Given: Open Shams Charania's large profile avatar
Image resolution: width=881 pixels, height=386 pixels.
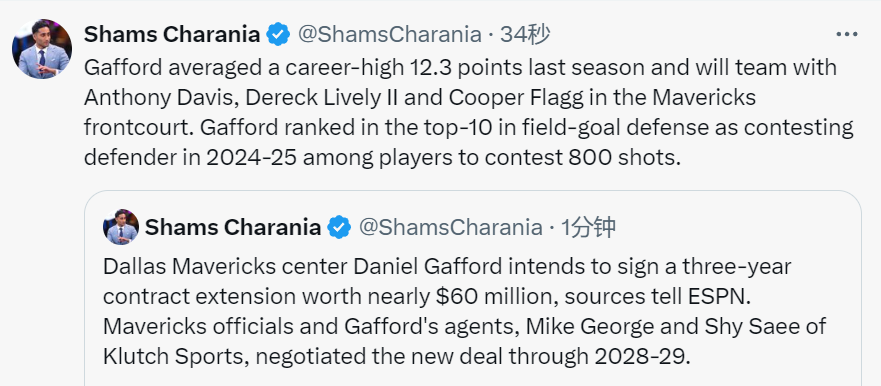Looking at the screenshot, I should click(x=42, y=49).
